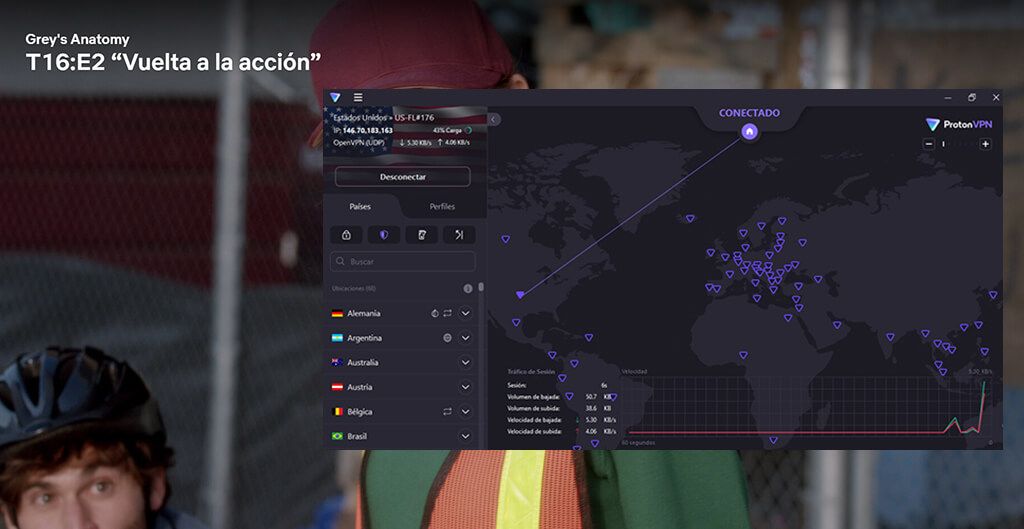Click Alemania's P2P arrows icon
Screen dimensions: 1024x529
click(447, 313)
